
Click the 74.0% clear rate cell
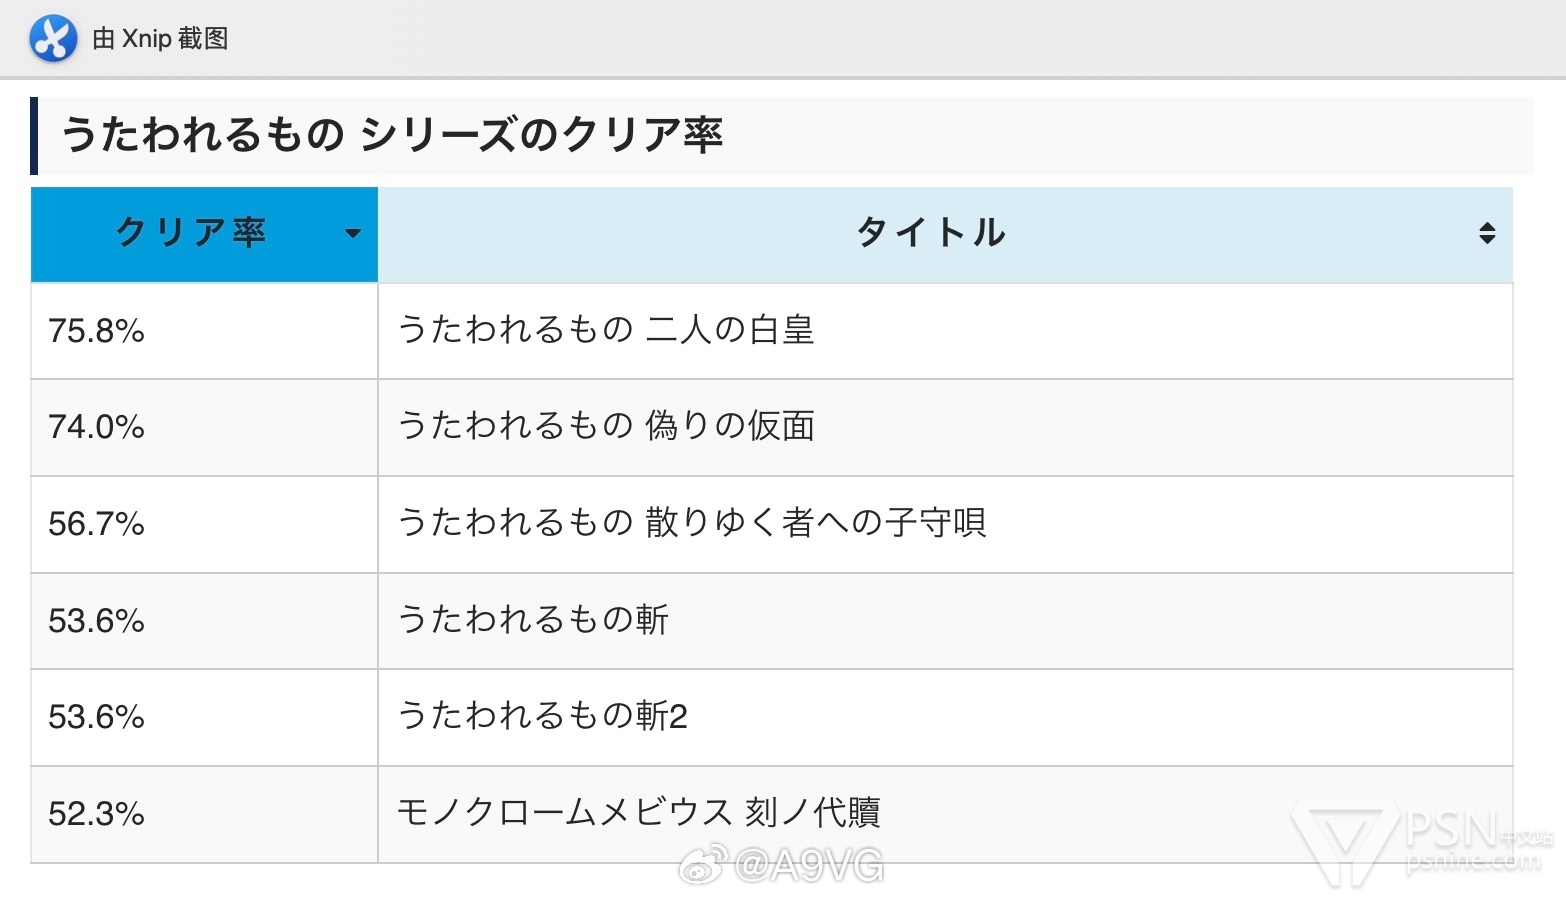204,428
